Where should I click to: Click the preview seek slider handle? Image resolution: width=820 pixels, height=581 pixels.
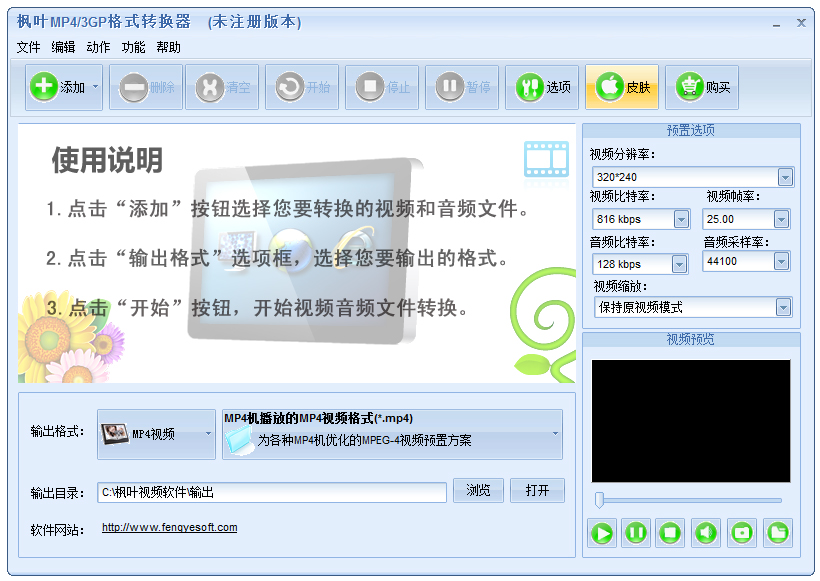[599, 500]
